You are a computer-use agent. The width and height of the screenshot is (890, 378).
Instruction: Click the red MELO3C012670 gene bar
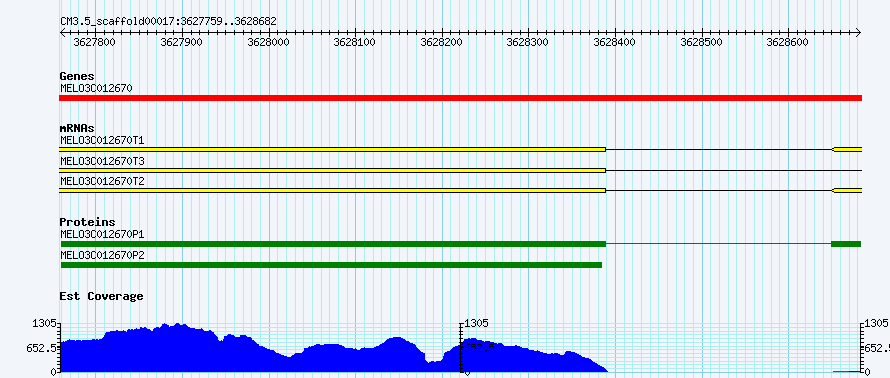[x=460, y=98]
